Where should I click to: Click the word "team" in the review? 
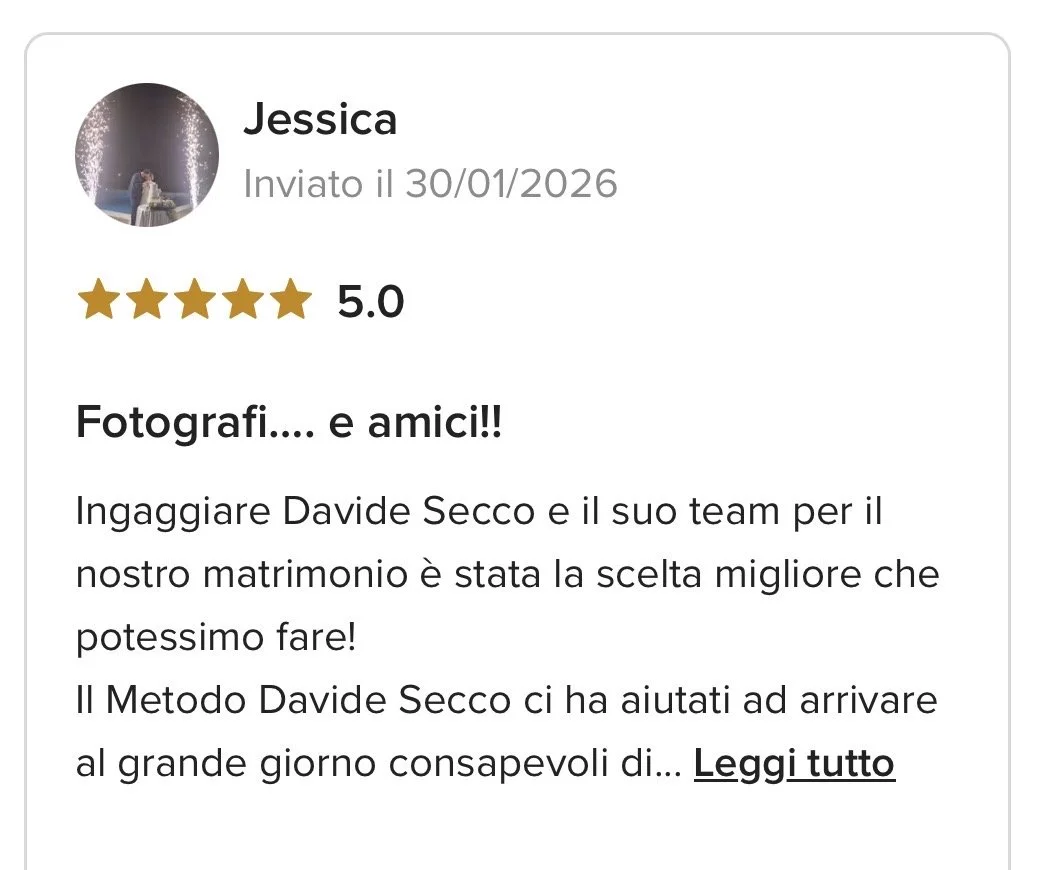[x=735, y=512]
